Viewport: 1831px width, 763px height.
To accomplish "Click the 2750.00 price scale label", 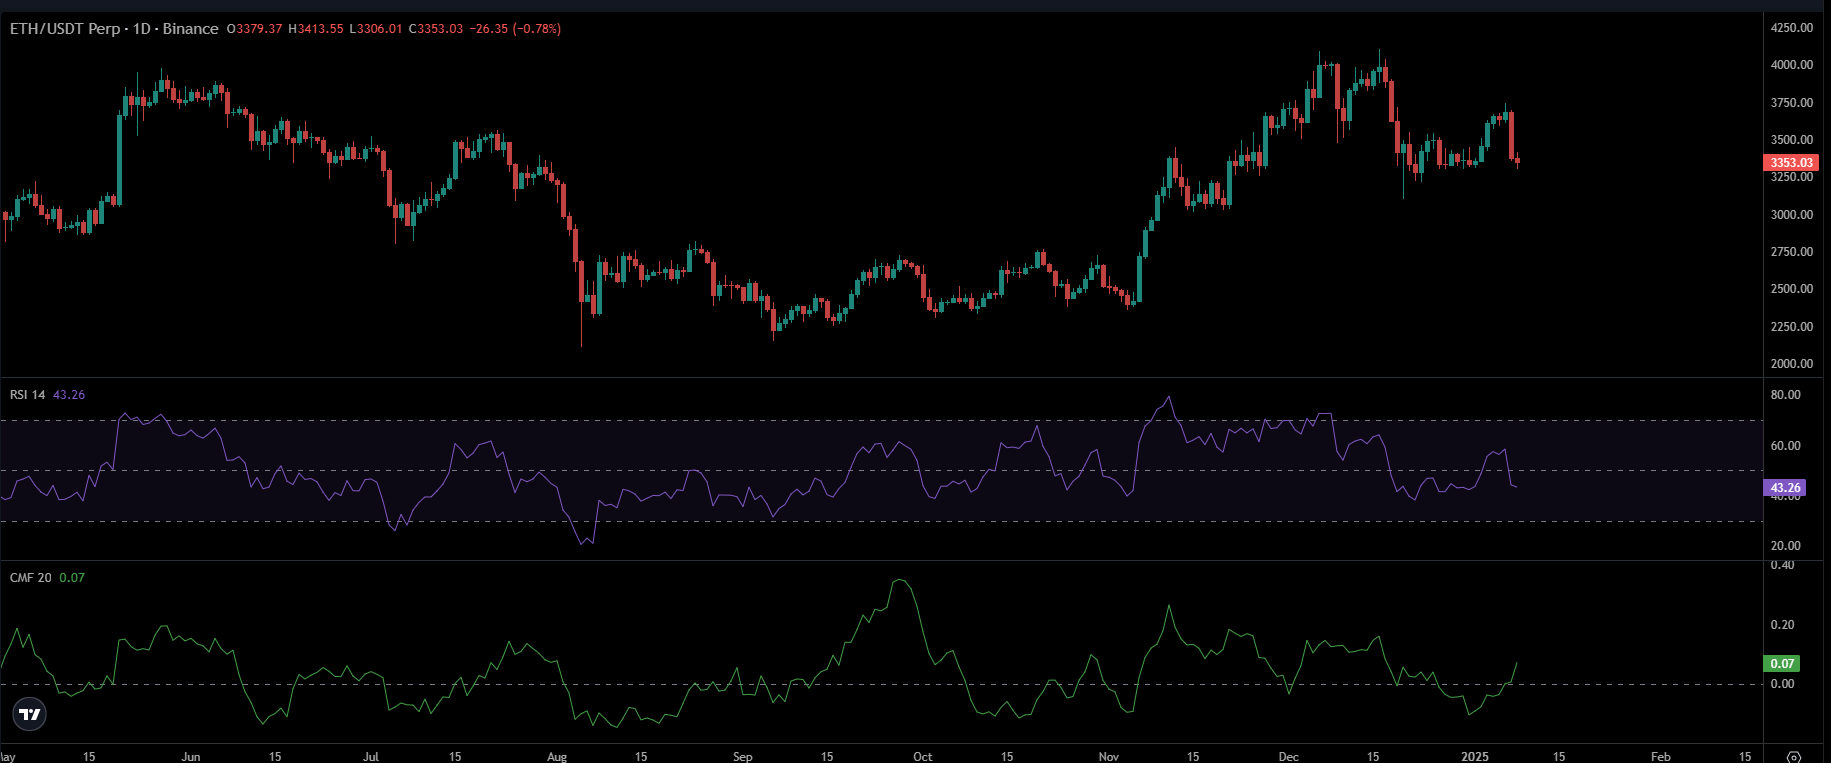I will (x=1791, y=252).
